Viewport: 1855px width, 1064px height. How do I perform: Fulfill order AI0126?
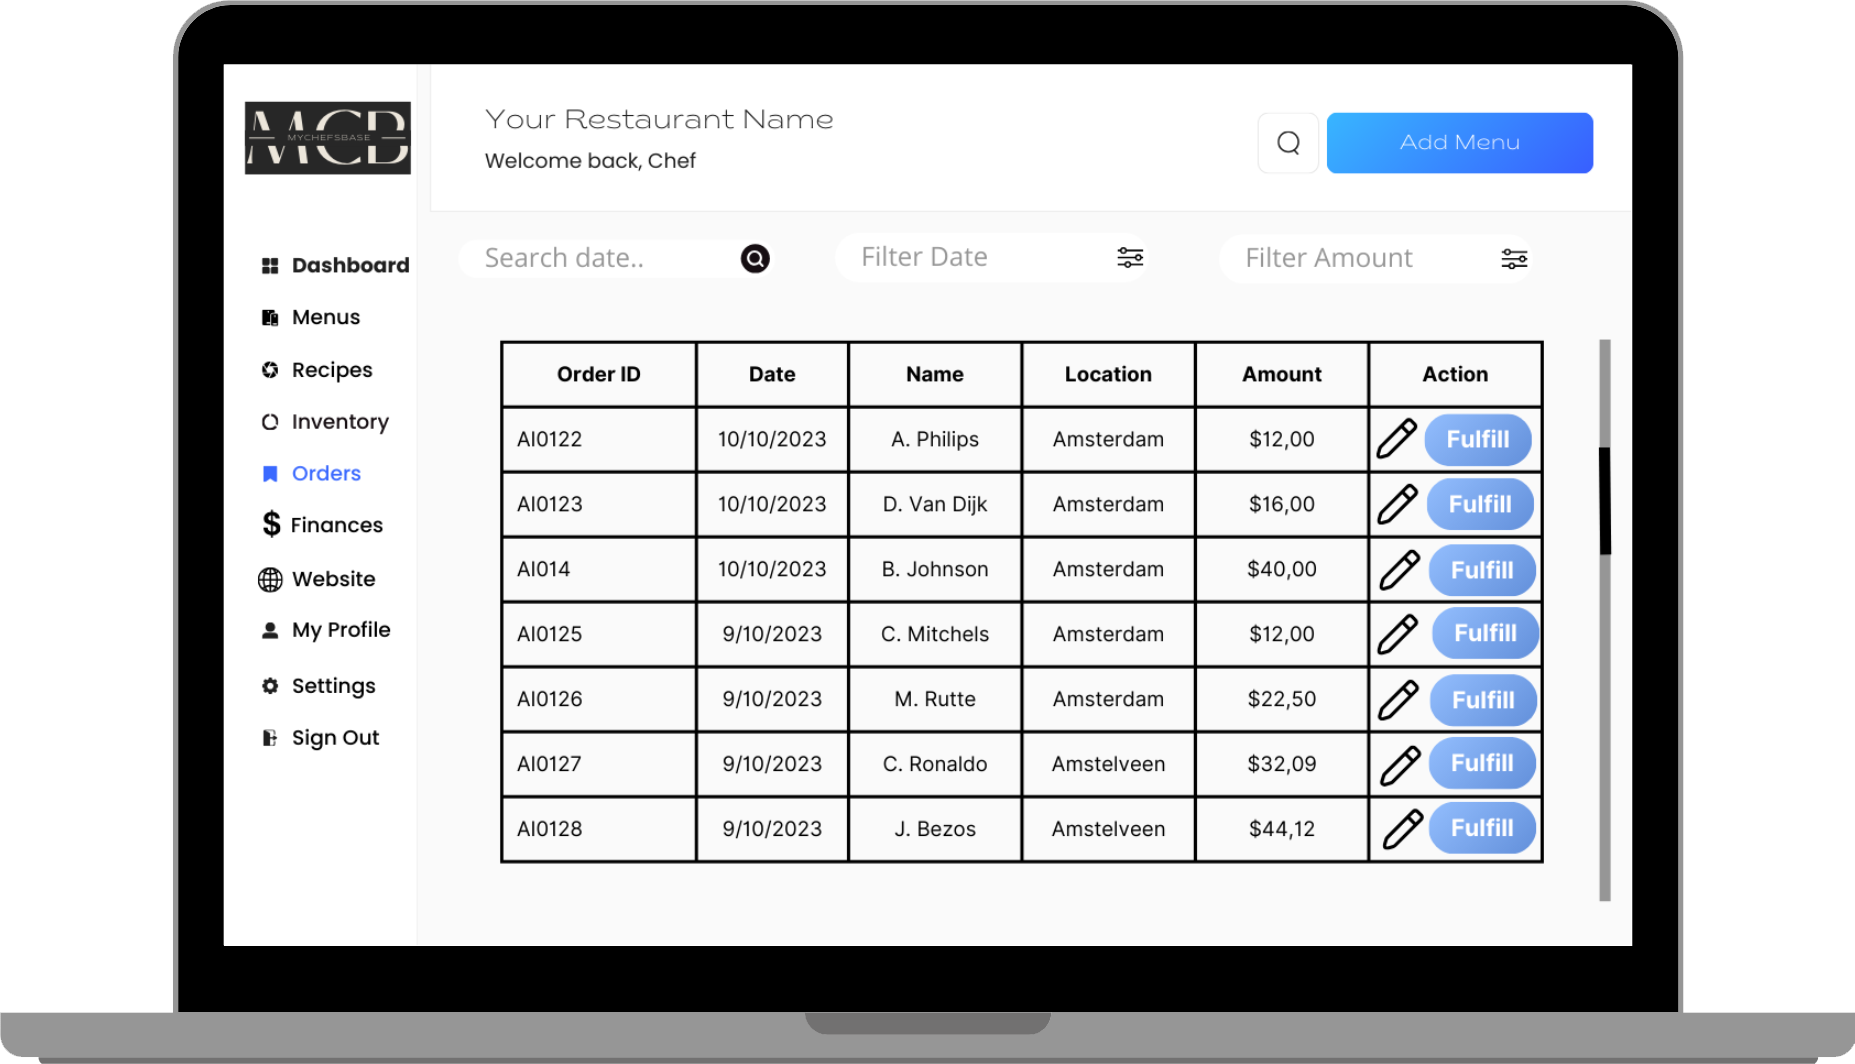[x=1483, y=700]
